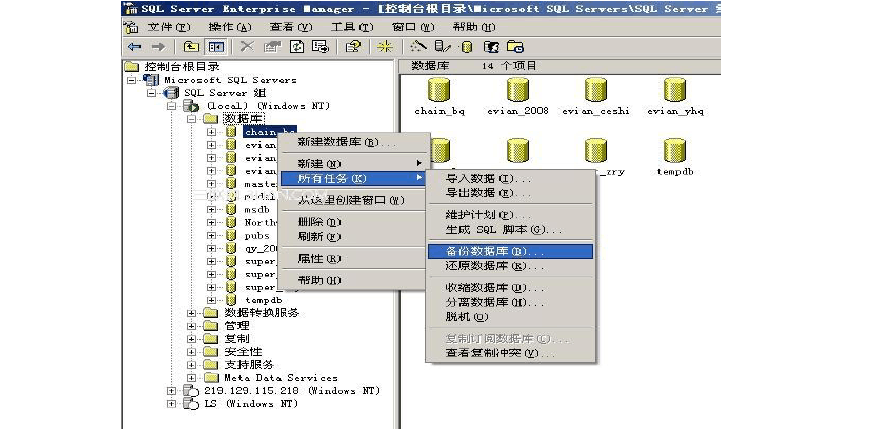The height and width of the screenshot is (429, 893).
Task: Expand the 安全性 folder node
Action: point(191,352)
